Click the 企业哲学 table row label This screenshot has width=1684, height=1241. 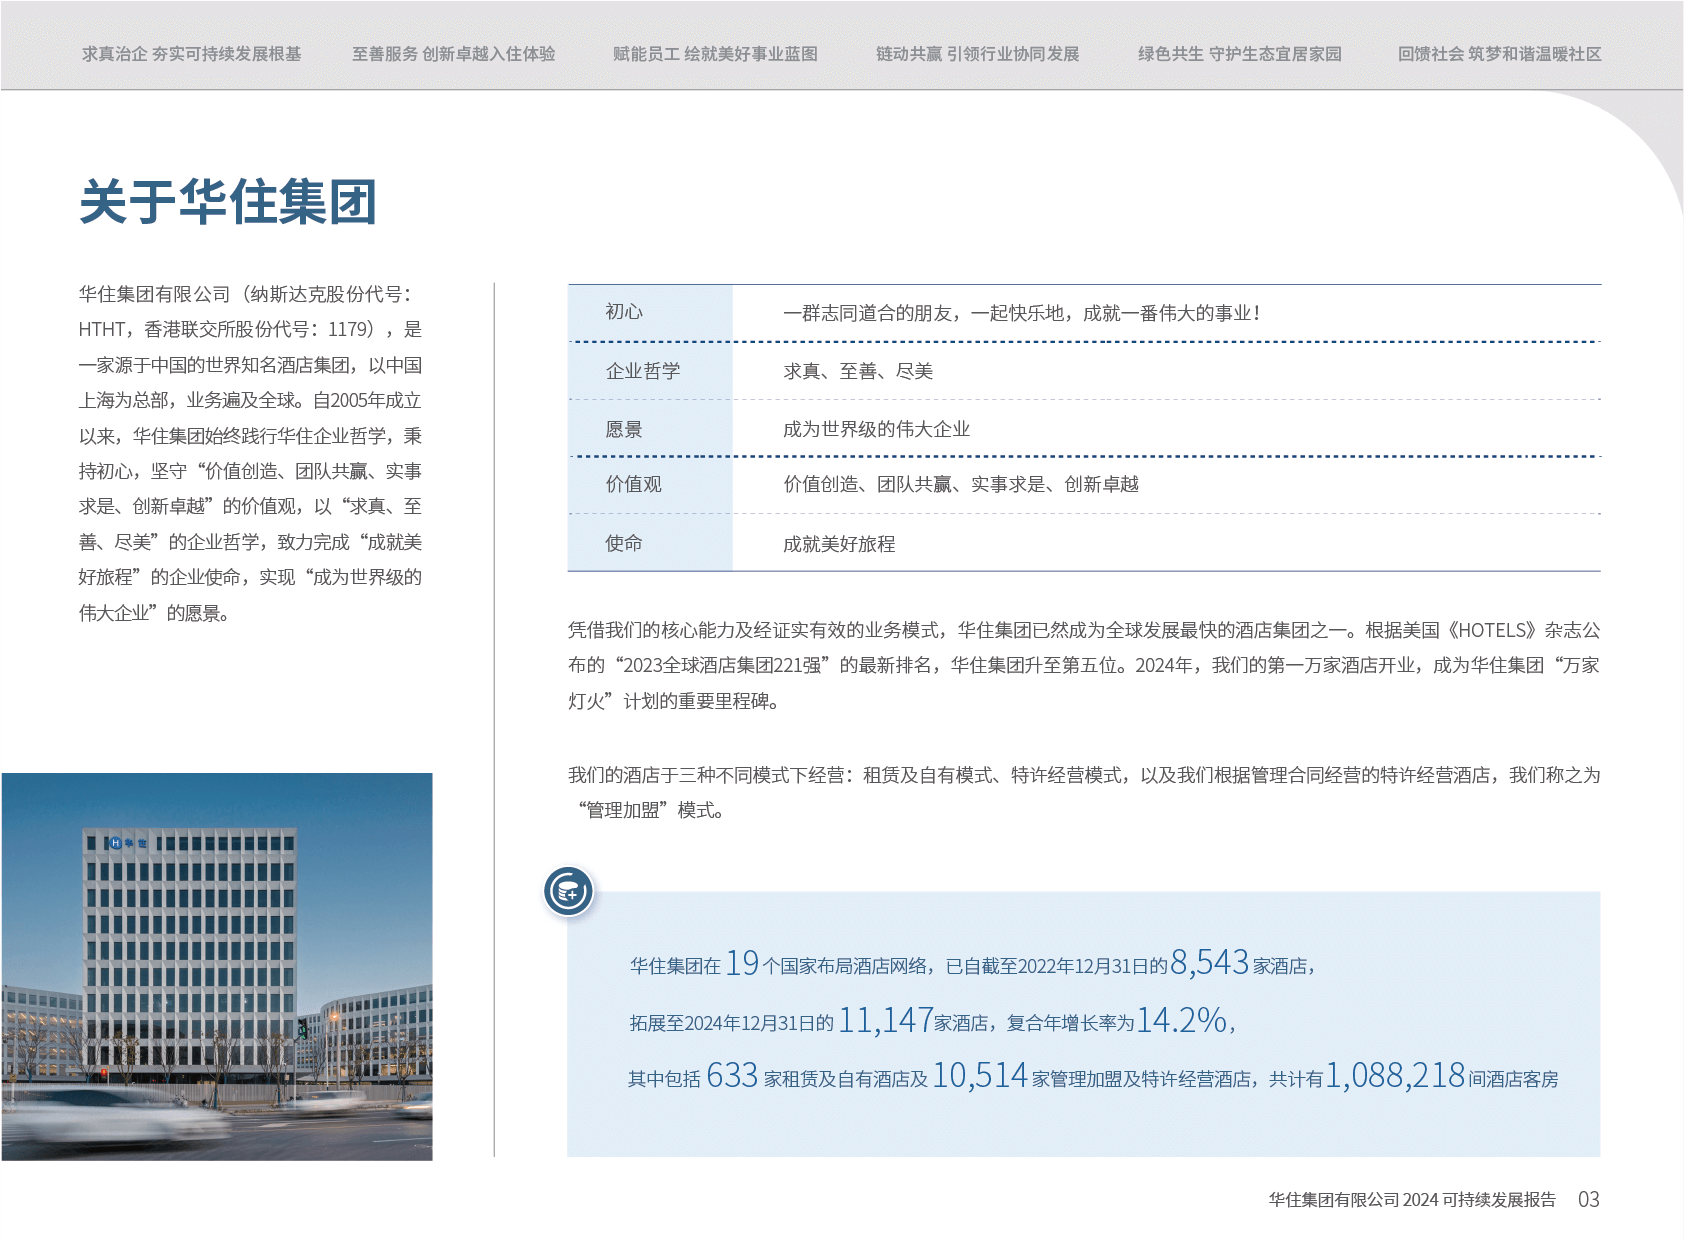[x=643, y=371]
